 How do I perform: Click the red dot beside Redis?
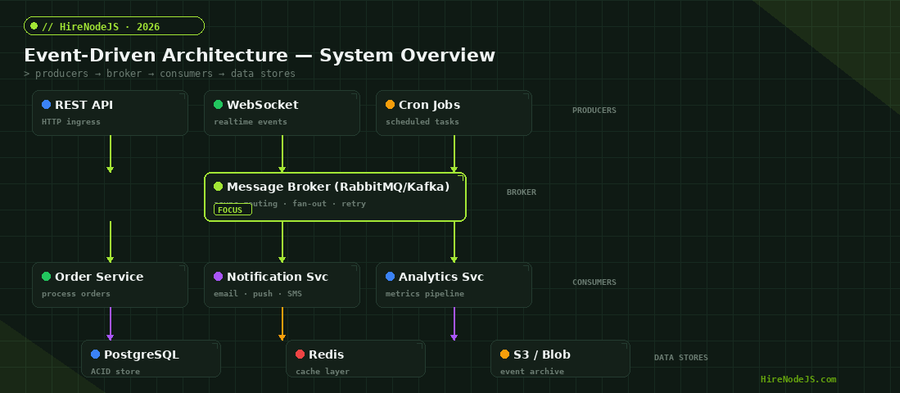coord(300,355)
